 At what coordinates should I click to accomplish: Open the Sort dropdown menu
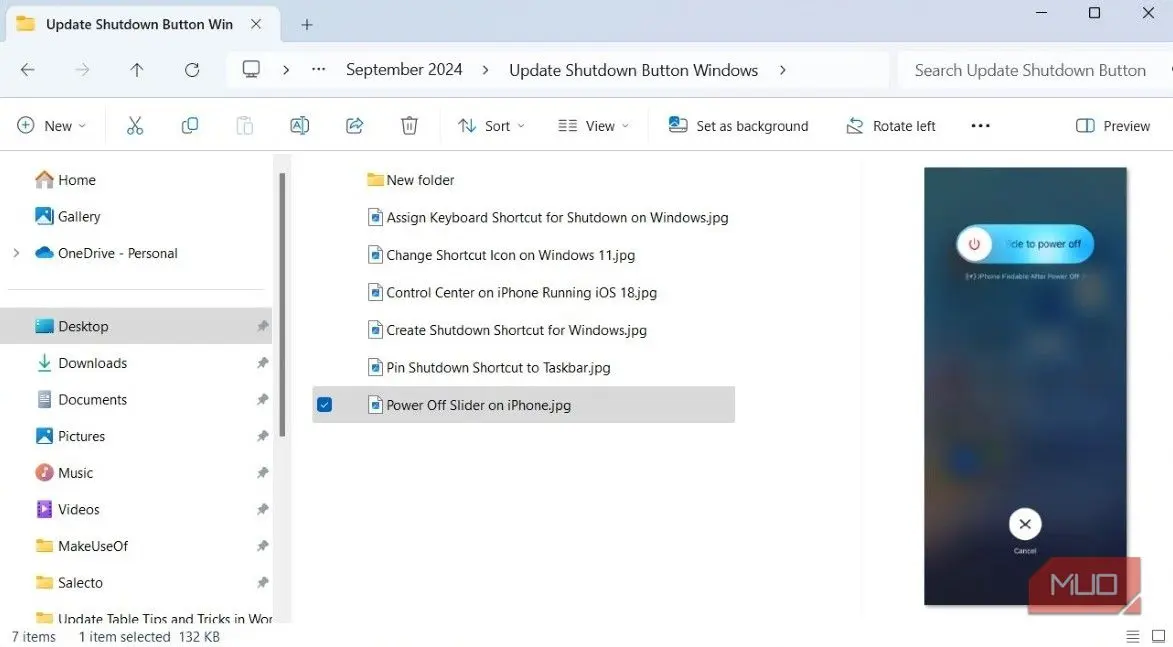(491, 126)
